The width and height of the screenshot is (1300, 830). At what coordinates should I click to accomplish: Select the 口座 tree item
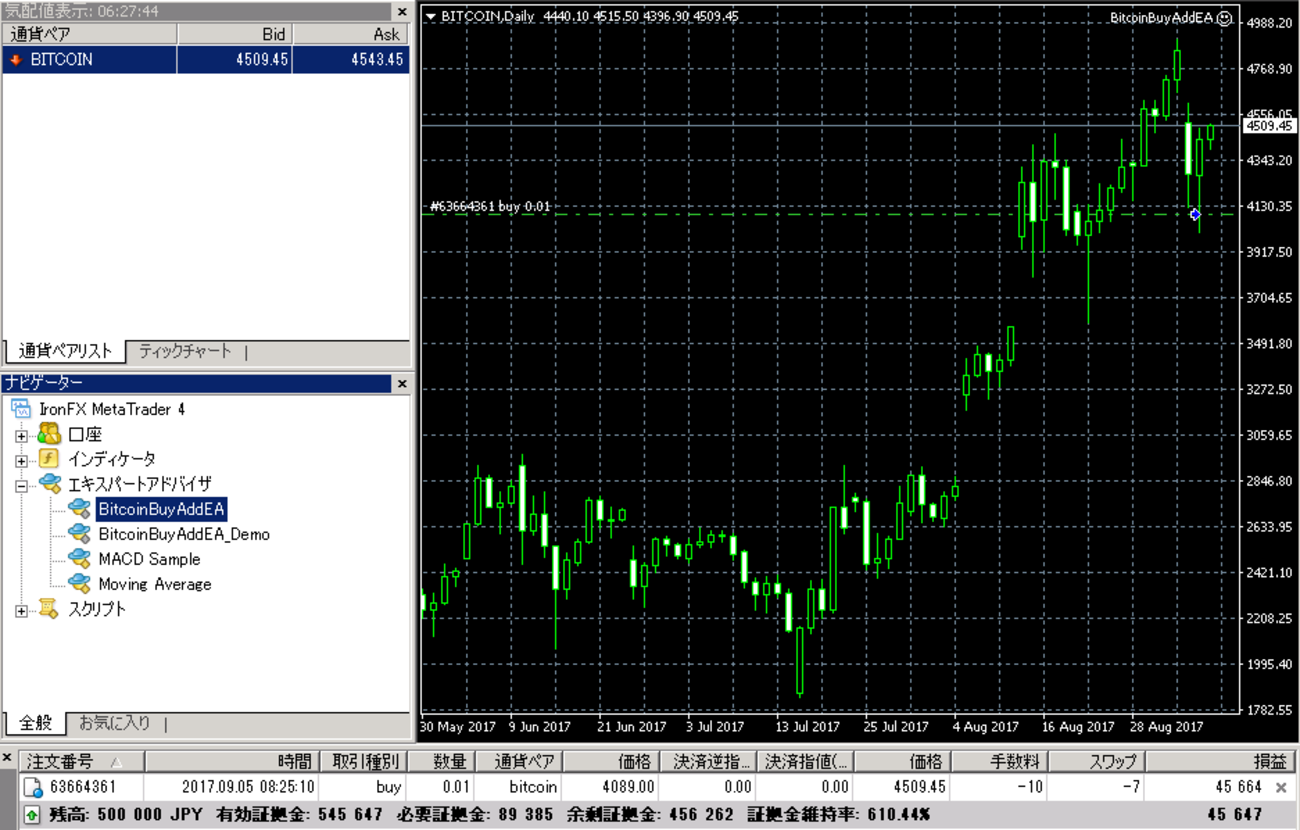coord(85,435)
